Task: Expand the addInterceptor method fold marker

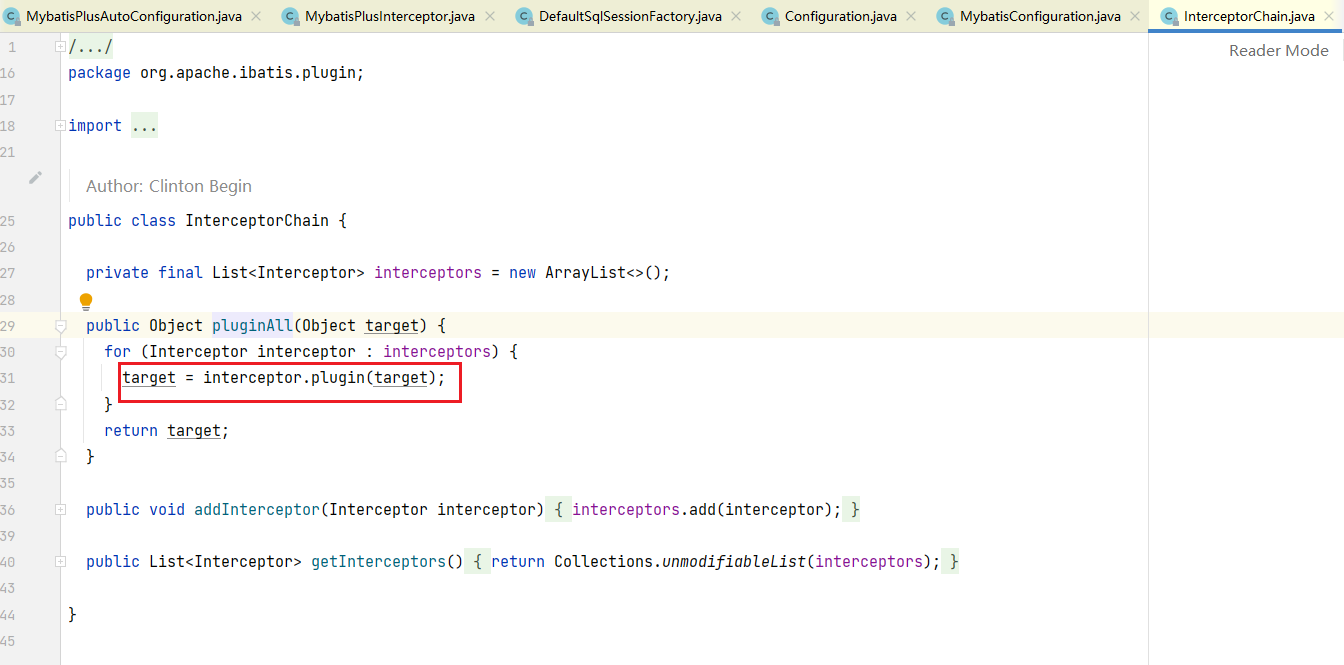Action: 61,510
